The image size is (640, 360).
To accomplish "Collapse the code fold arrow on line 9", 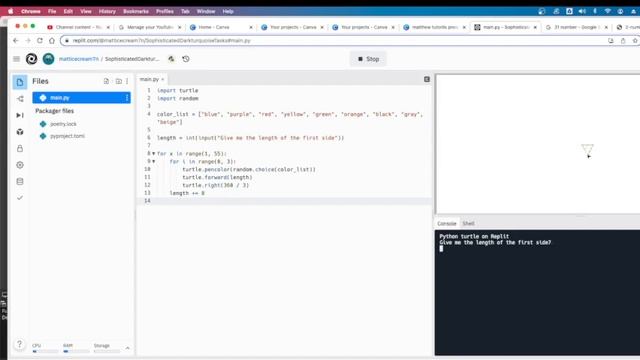I will (153, 161).
